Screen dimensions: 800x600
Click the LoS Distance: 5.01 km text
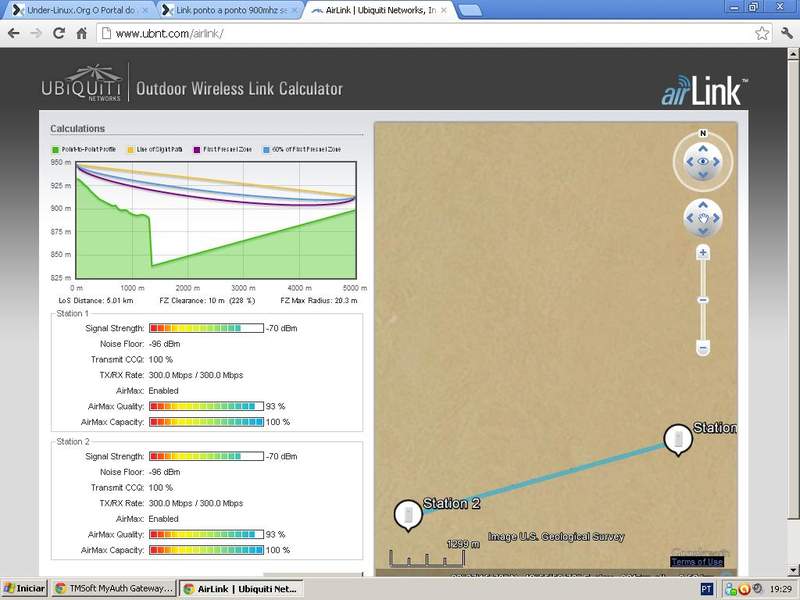coord(96,301)
